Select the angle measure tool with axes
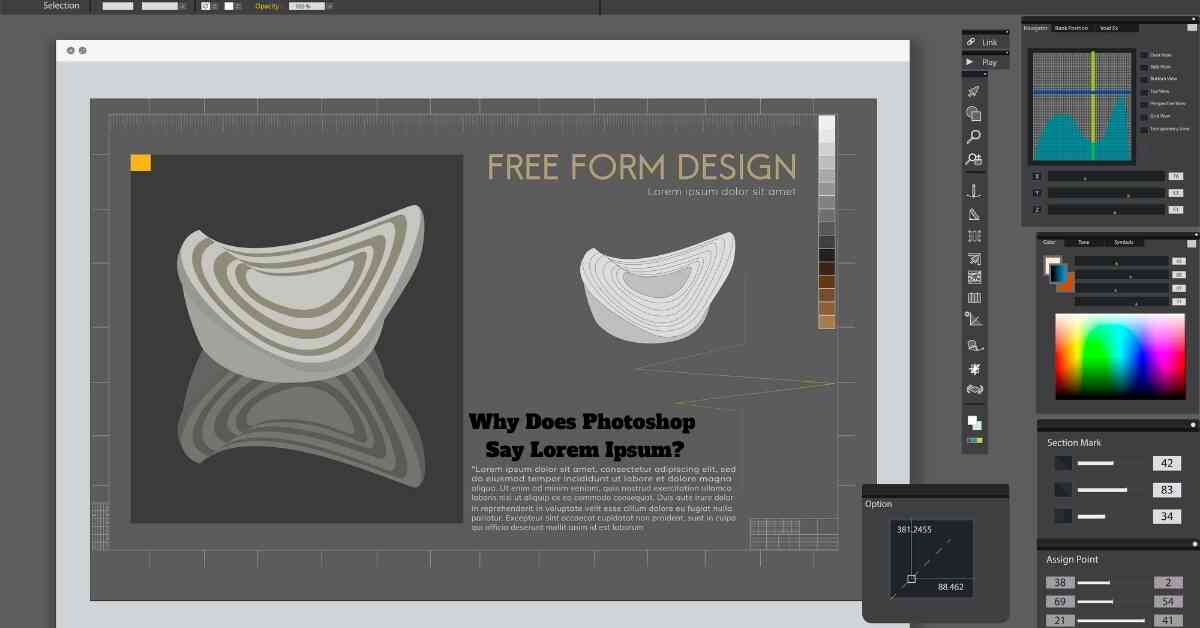Image resolution: width=1200 pixels, height=628 pixels. click(x=973, y=320)
